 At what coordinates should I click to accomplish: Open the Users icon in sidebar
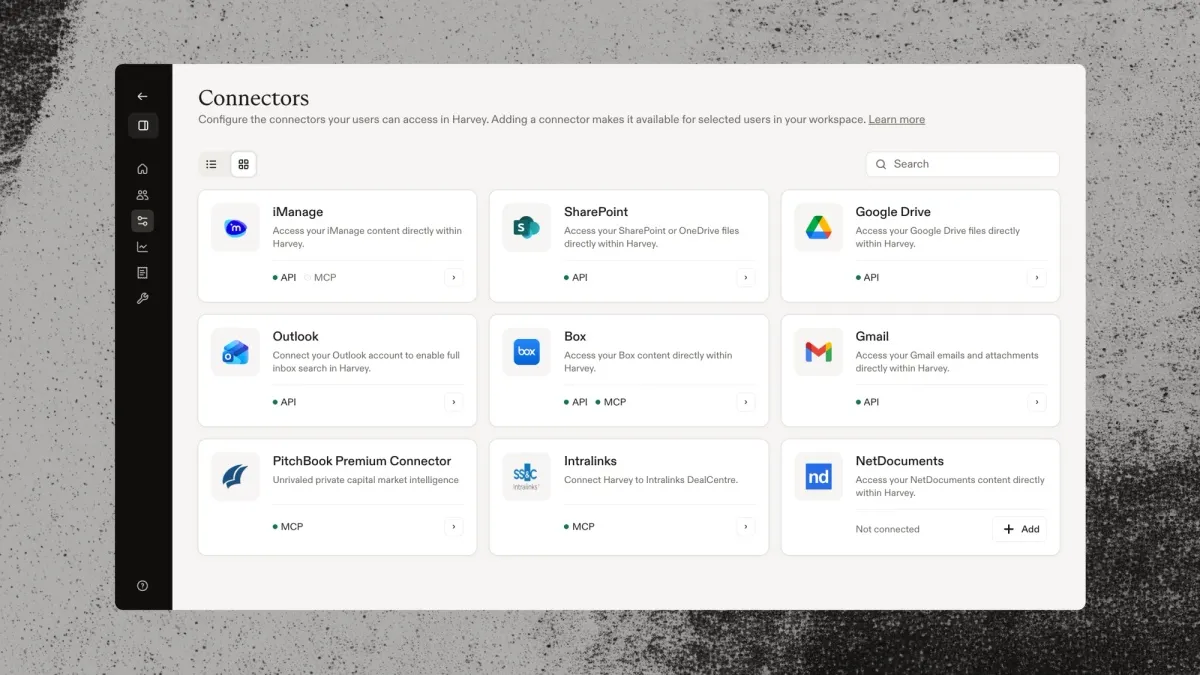pyautogui.click(x=142, y=195)
